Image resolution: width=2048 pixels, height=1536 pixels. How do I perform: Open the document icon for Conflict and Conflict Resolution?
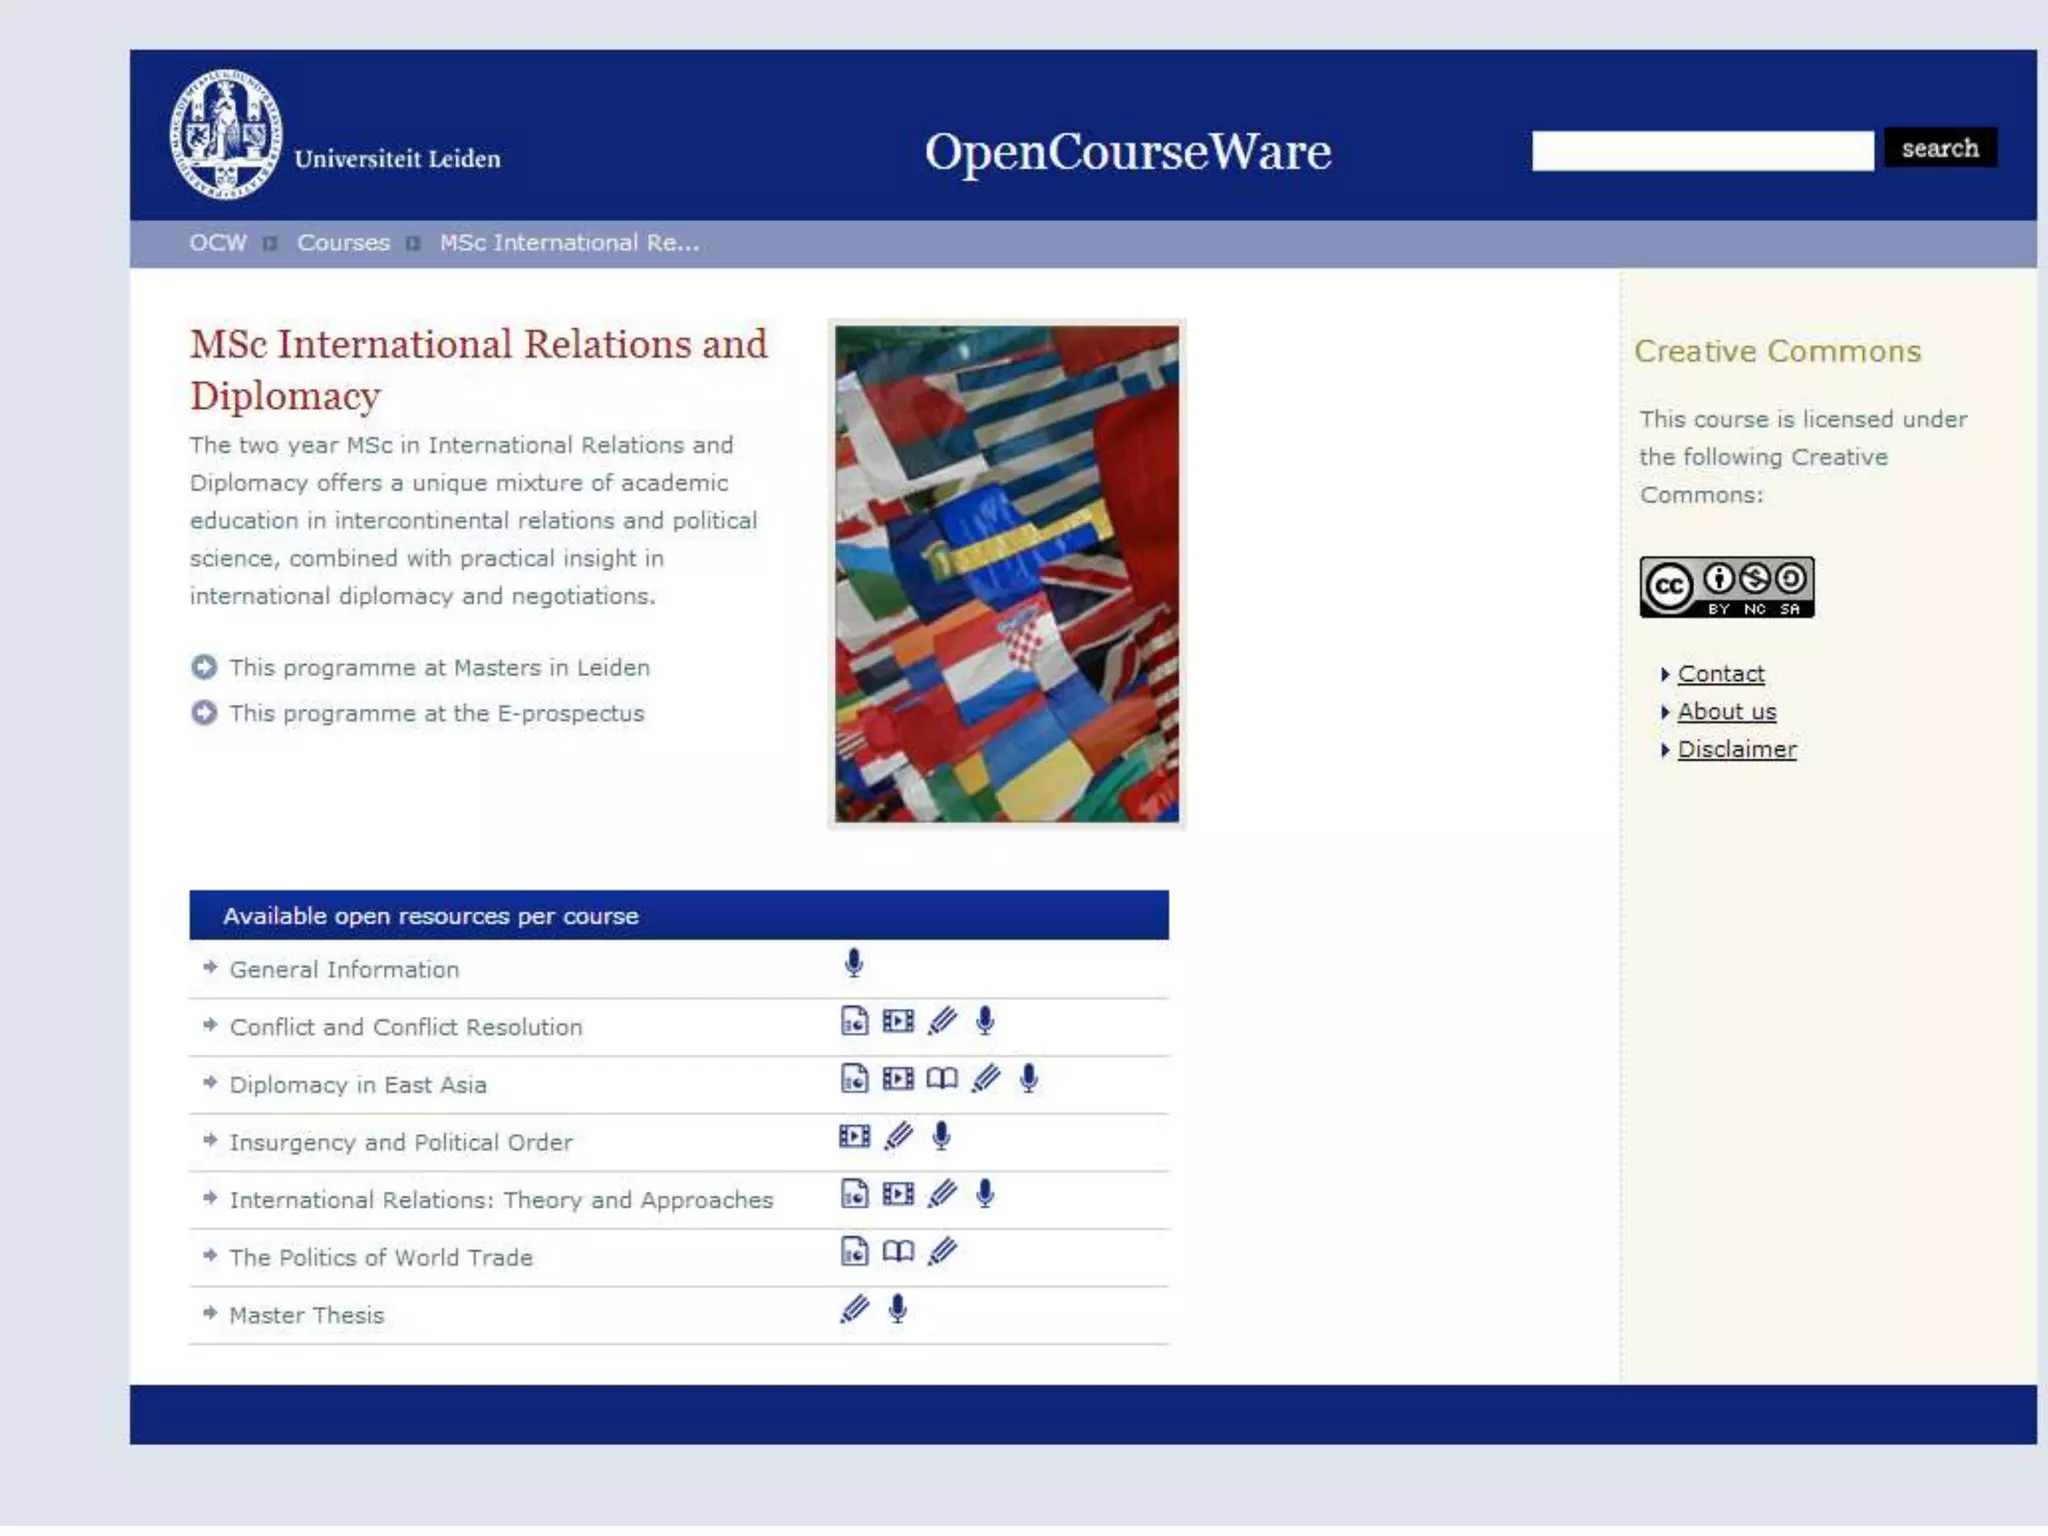(854, 1021)
